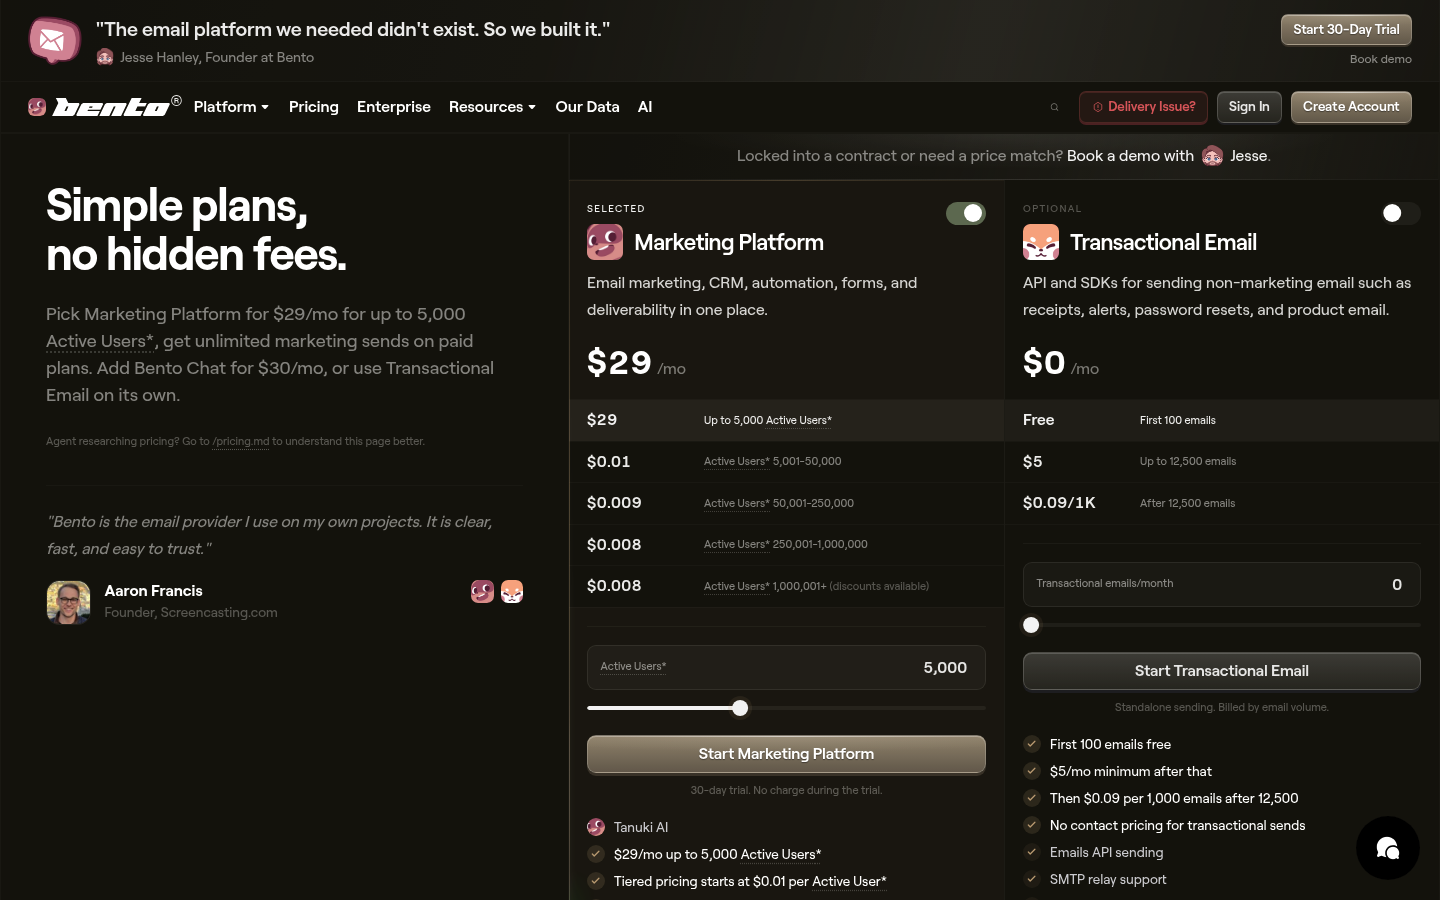Expand the Platform dropdown menu

[x=231, y=107]
